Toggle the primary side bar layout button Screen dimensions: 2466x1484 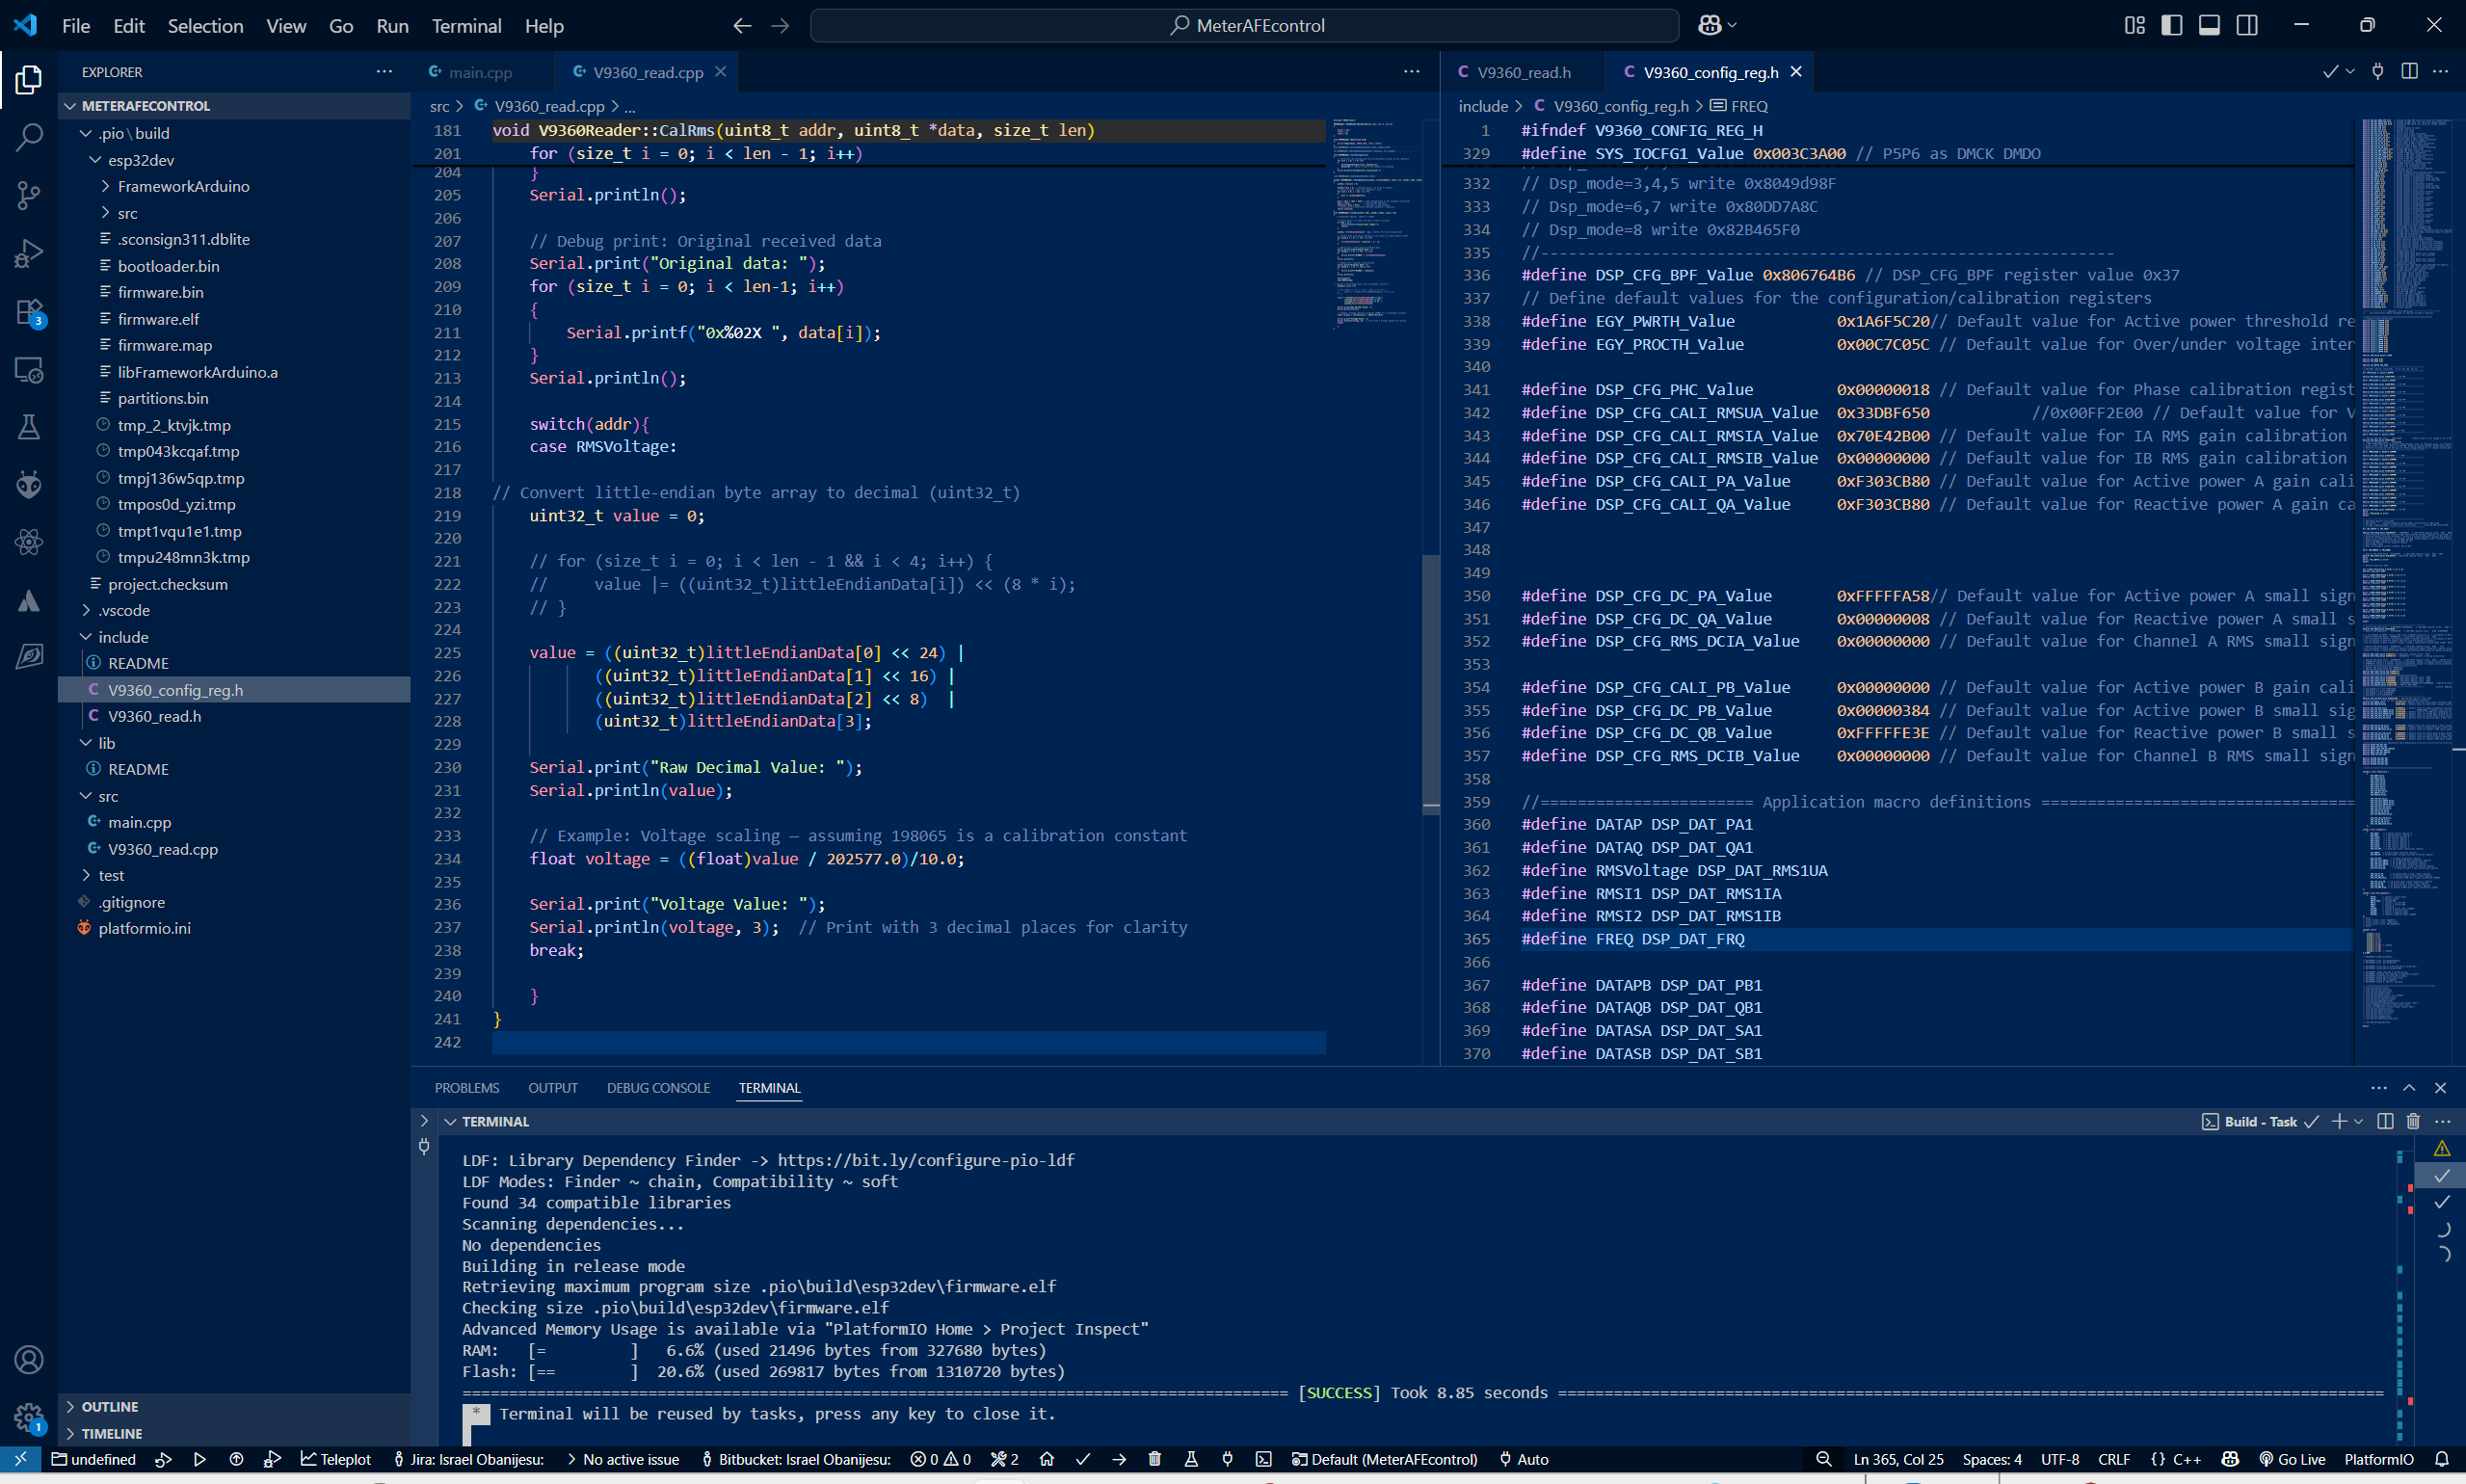(x=2171, y=25)
